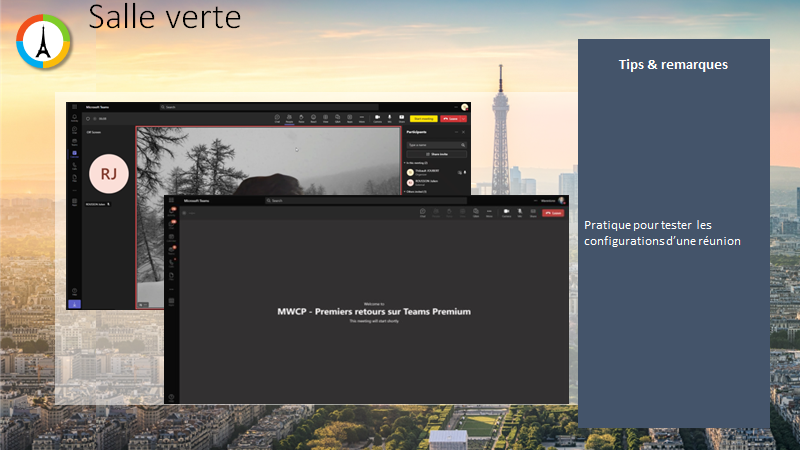Open Chat in back Teams left sidebar
The height and width of the screenshot is (450, 800).
(74, 130)
